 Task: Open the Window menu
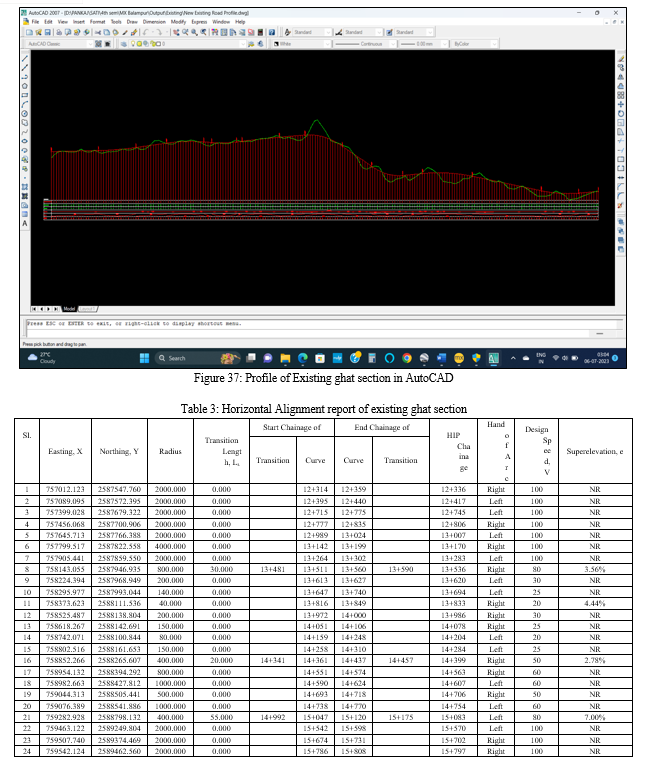click(221, 22)
